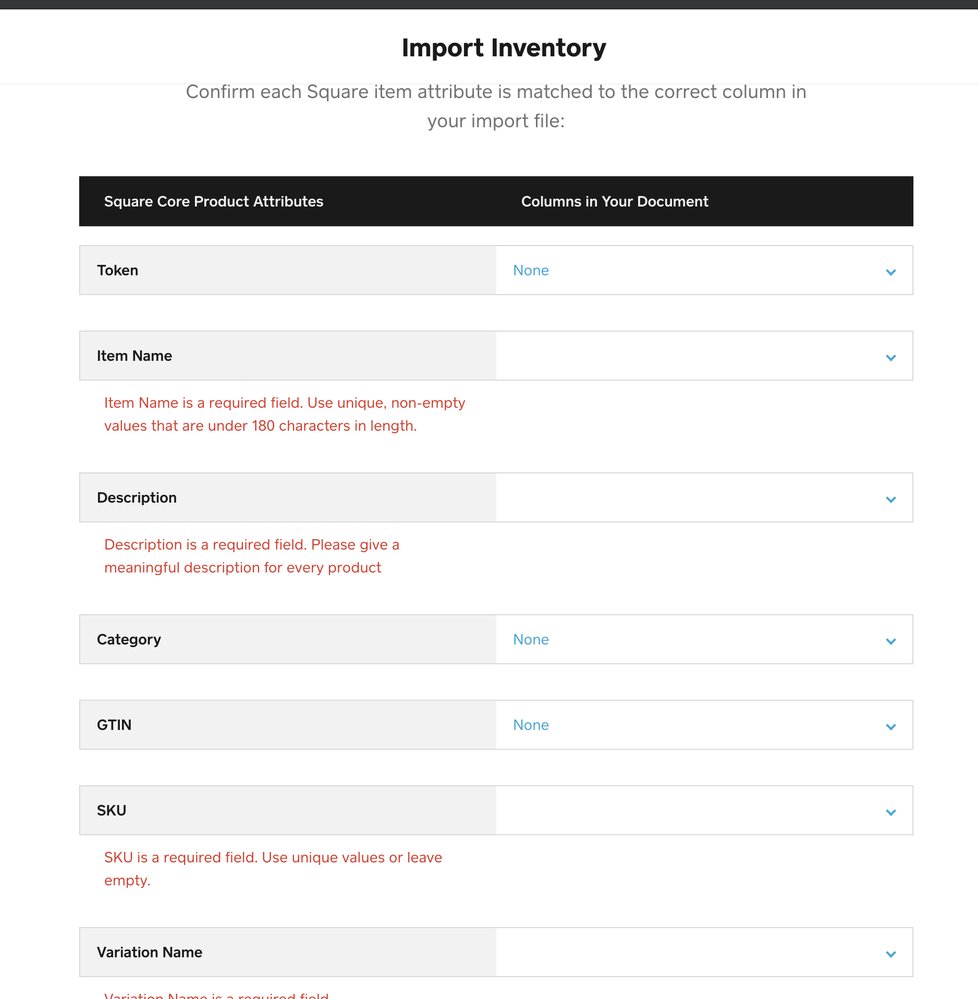The width and height of the screenshot is (978, 999).
Task: Select the 'None' value for Token
Action: (531, 270)
